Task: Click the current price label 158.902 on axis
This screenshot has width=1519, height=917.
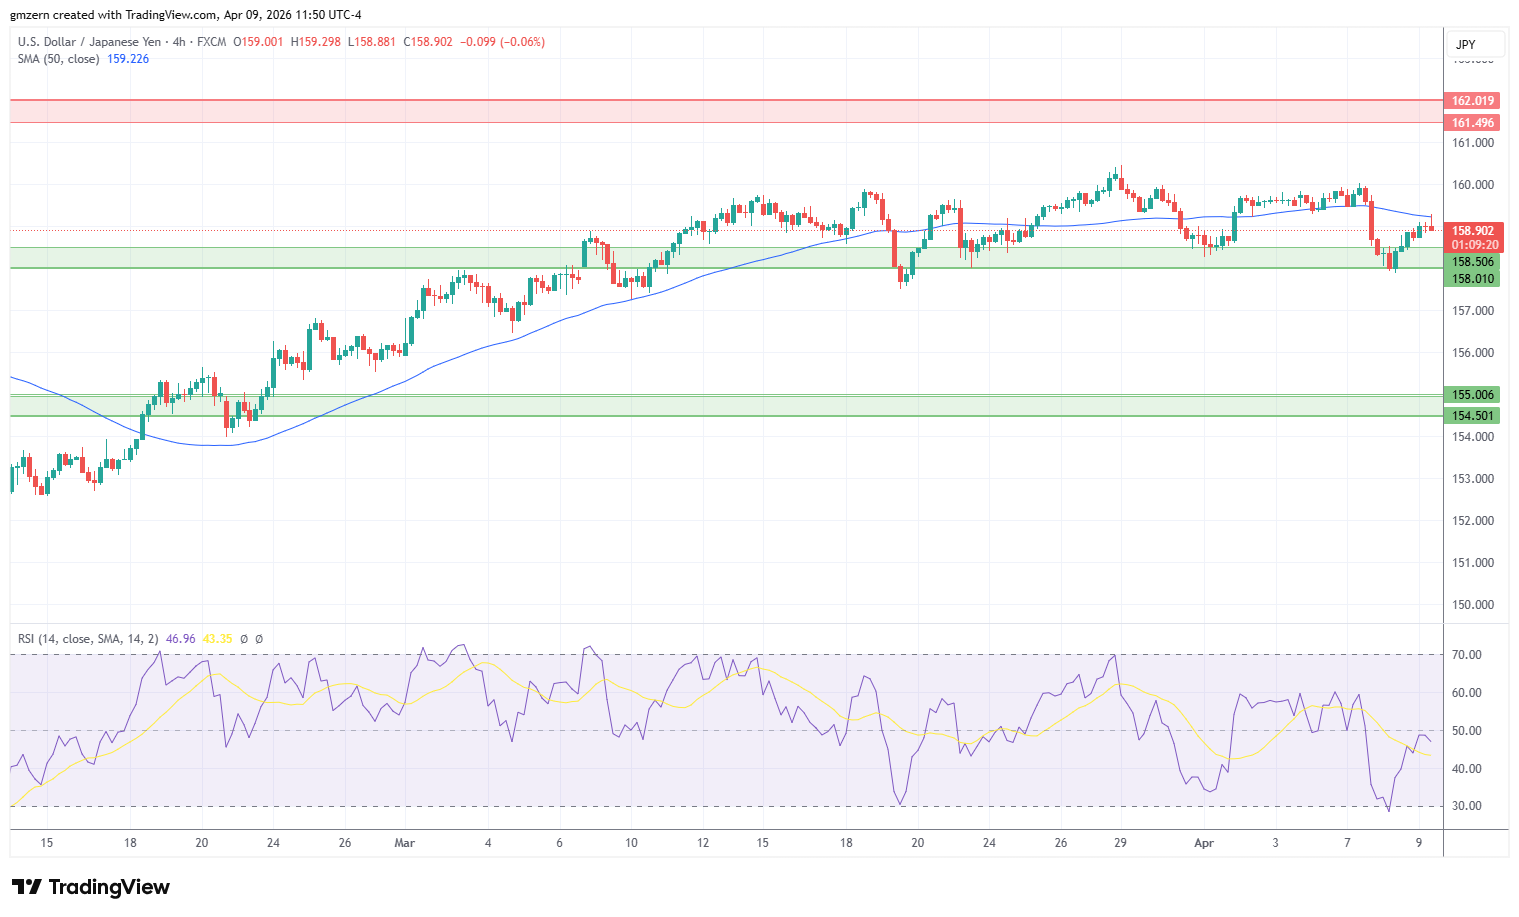Action: (x=1473, y=231)
